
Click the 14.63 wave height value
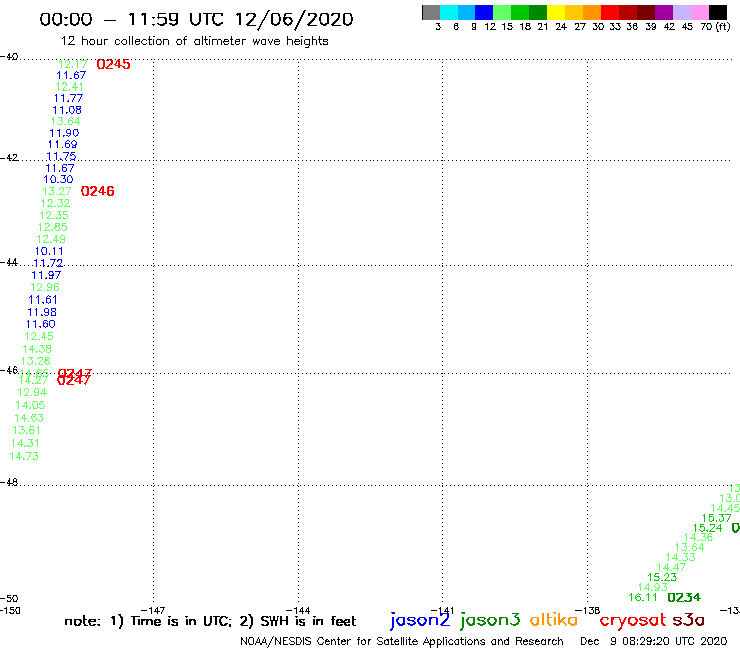click(x=29, y=418)
